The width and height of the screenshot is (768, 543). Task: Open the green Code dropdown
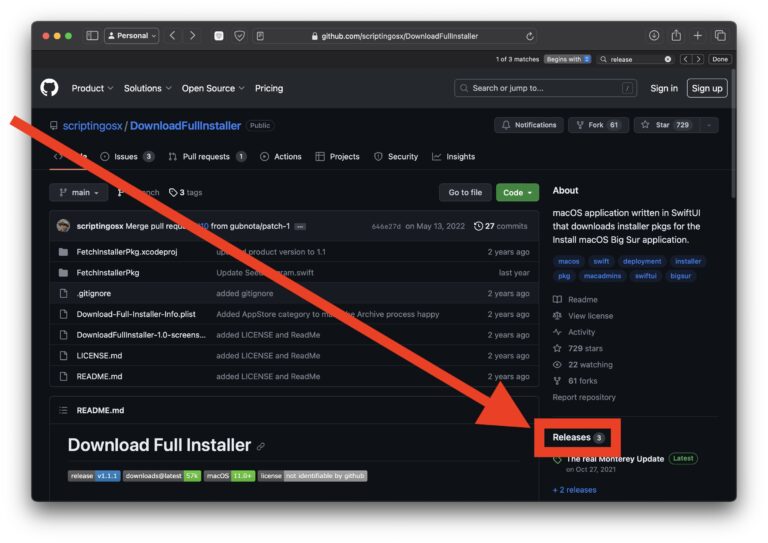pos(517,192)
